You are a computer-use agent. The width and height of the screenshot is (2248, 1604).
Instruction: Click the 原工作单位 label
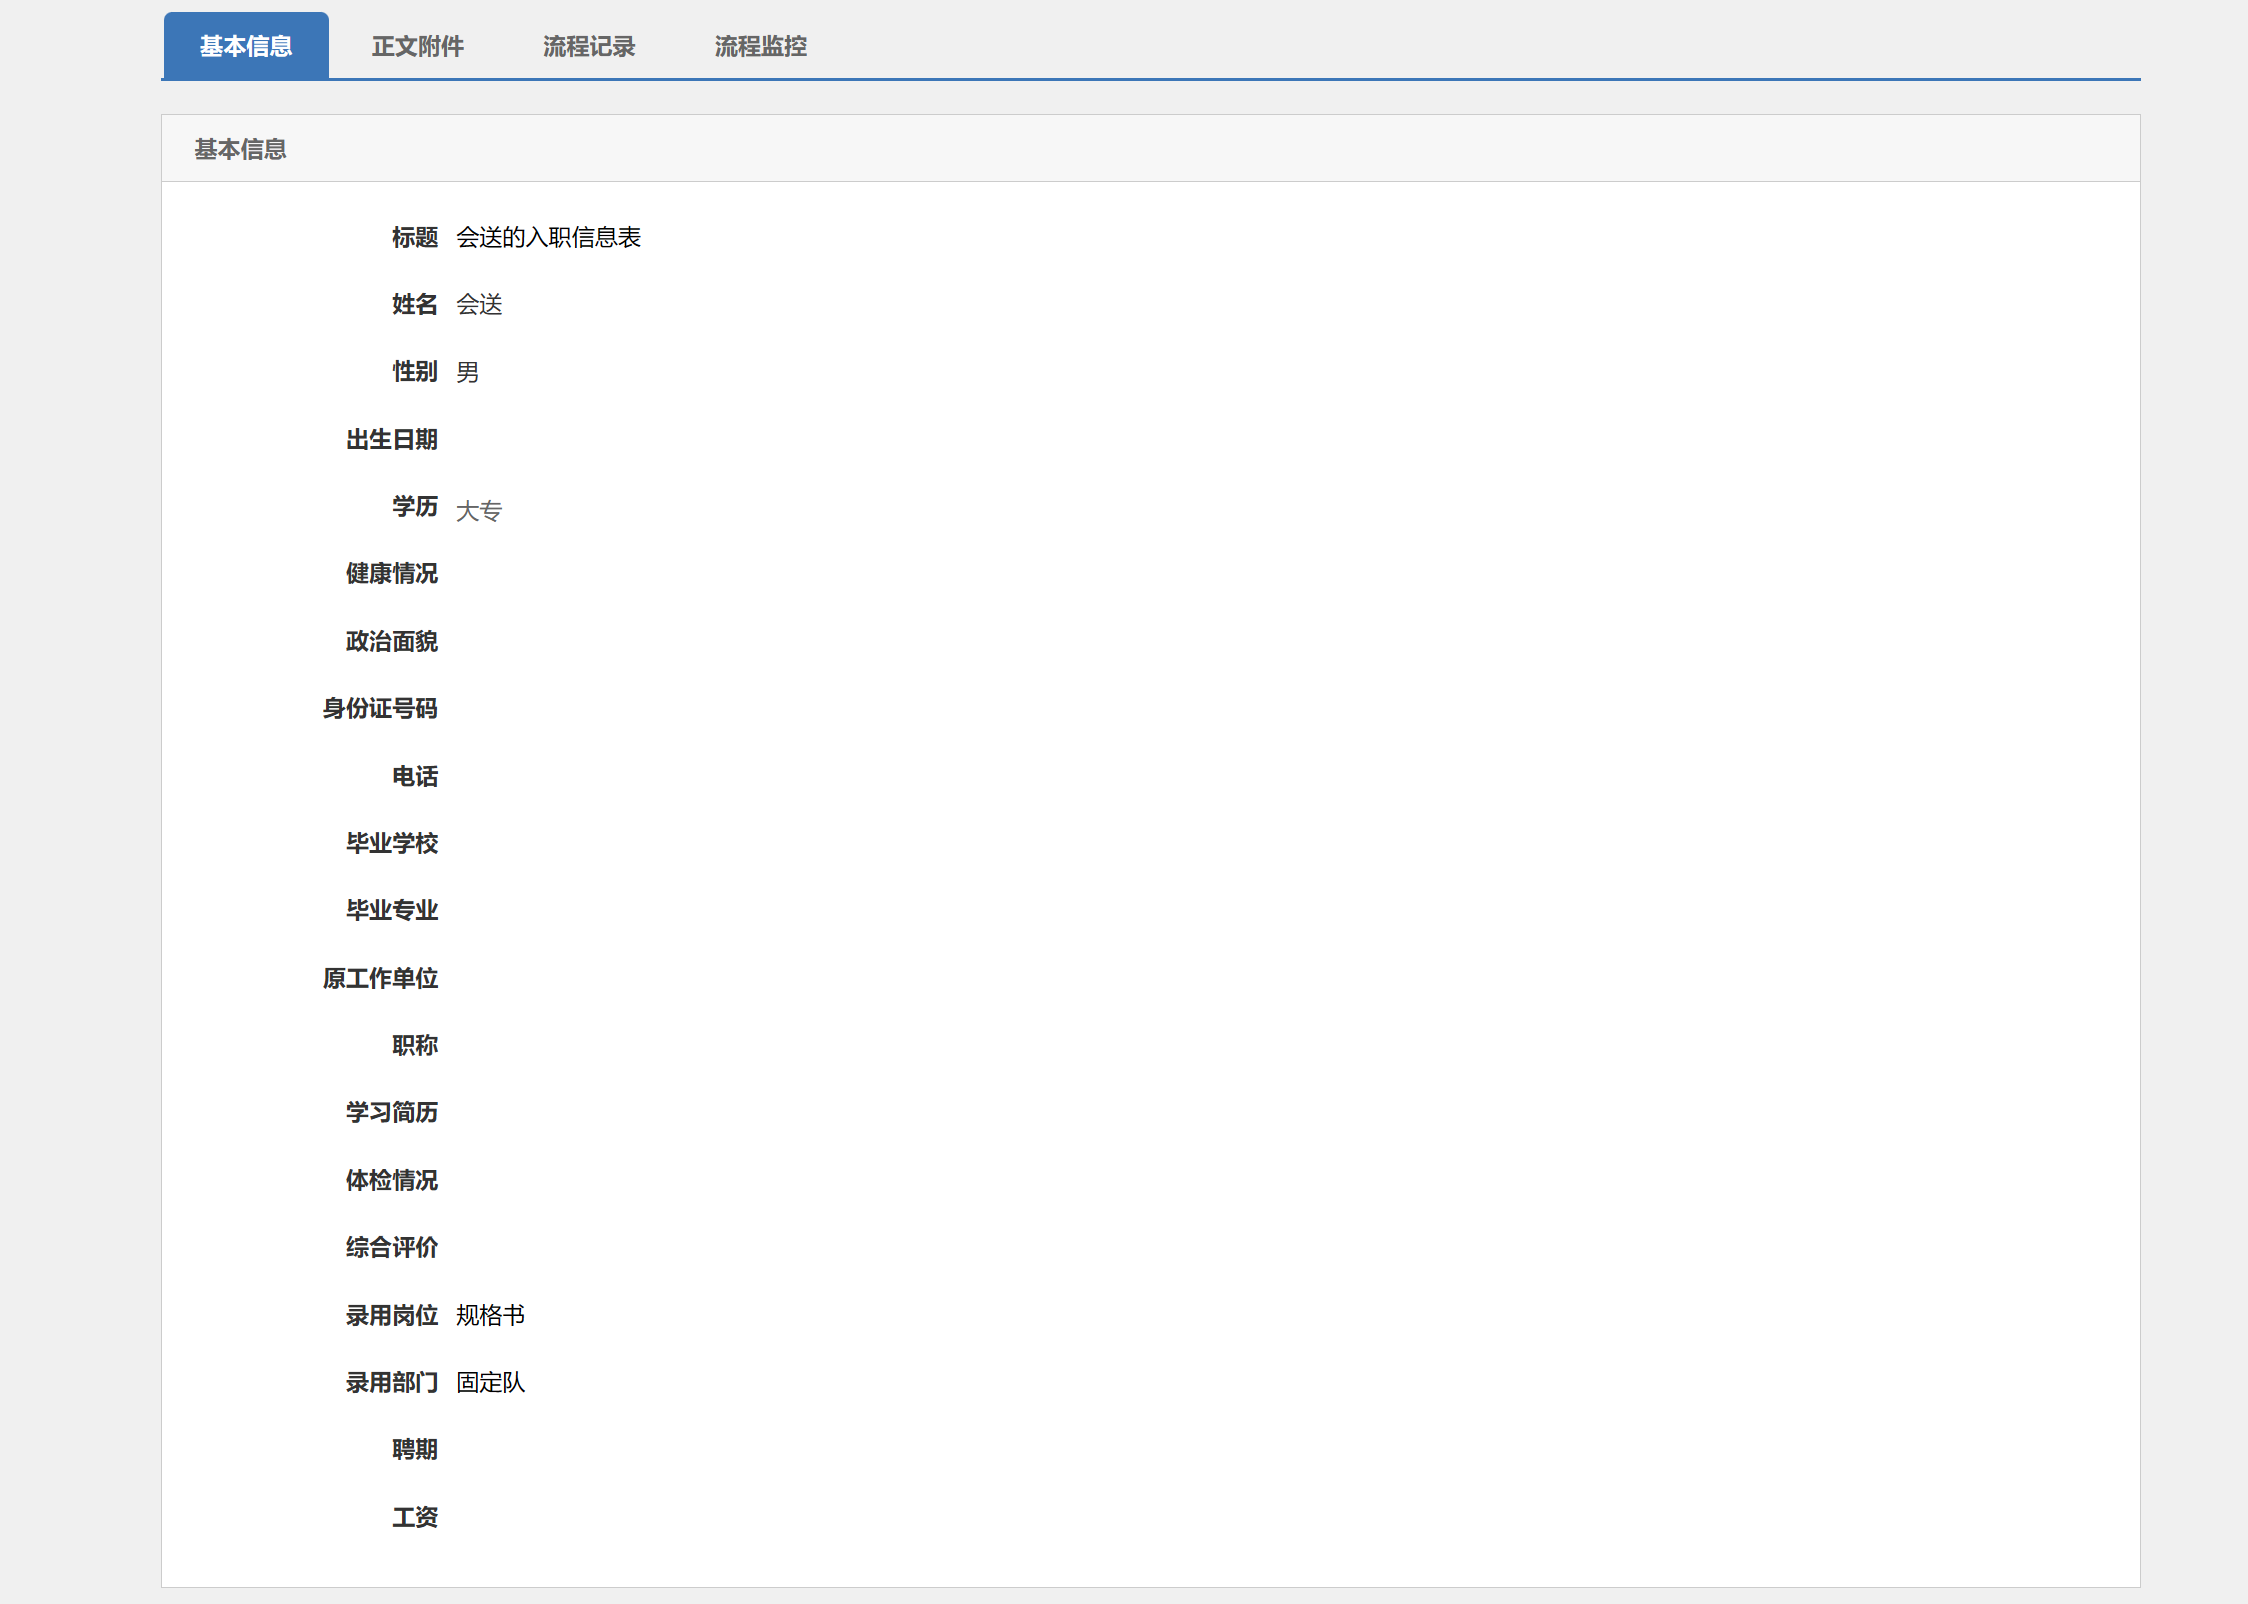380,978
